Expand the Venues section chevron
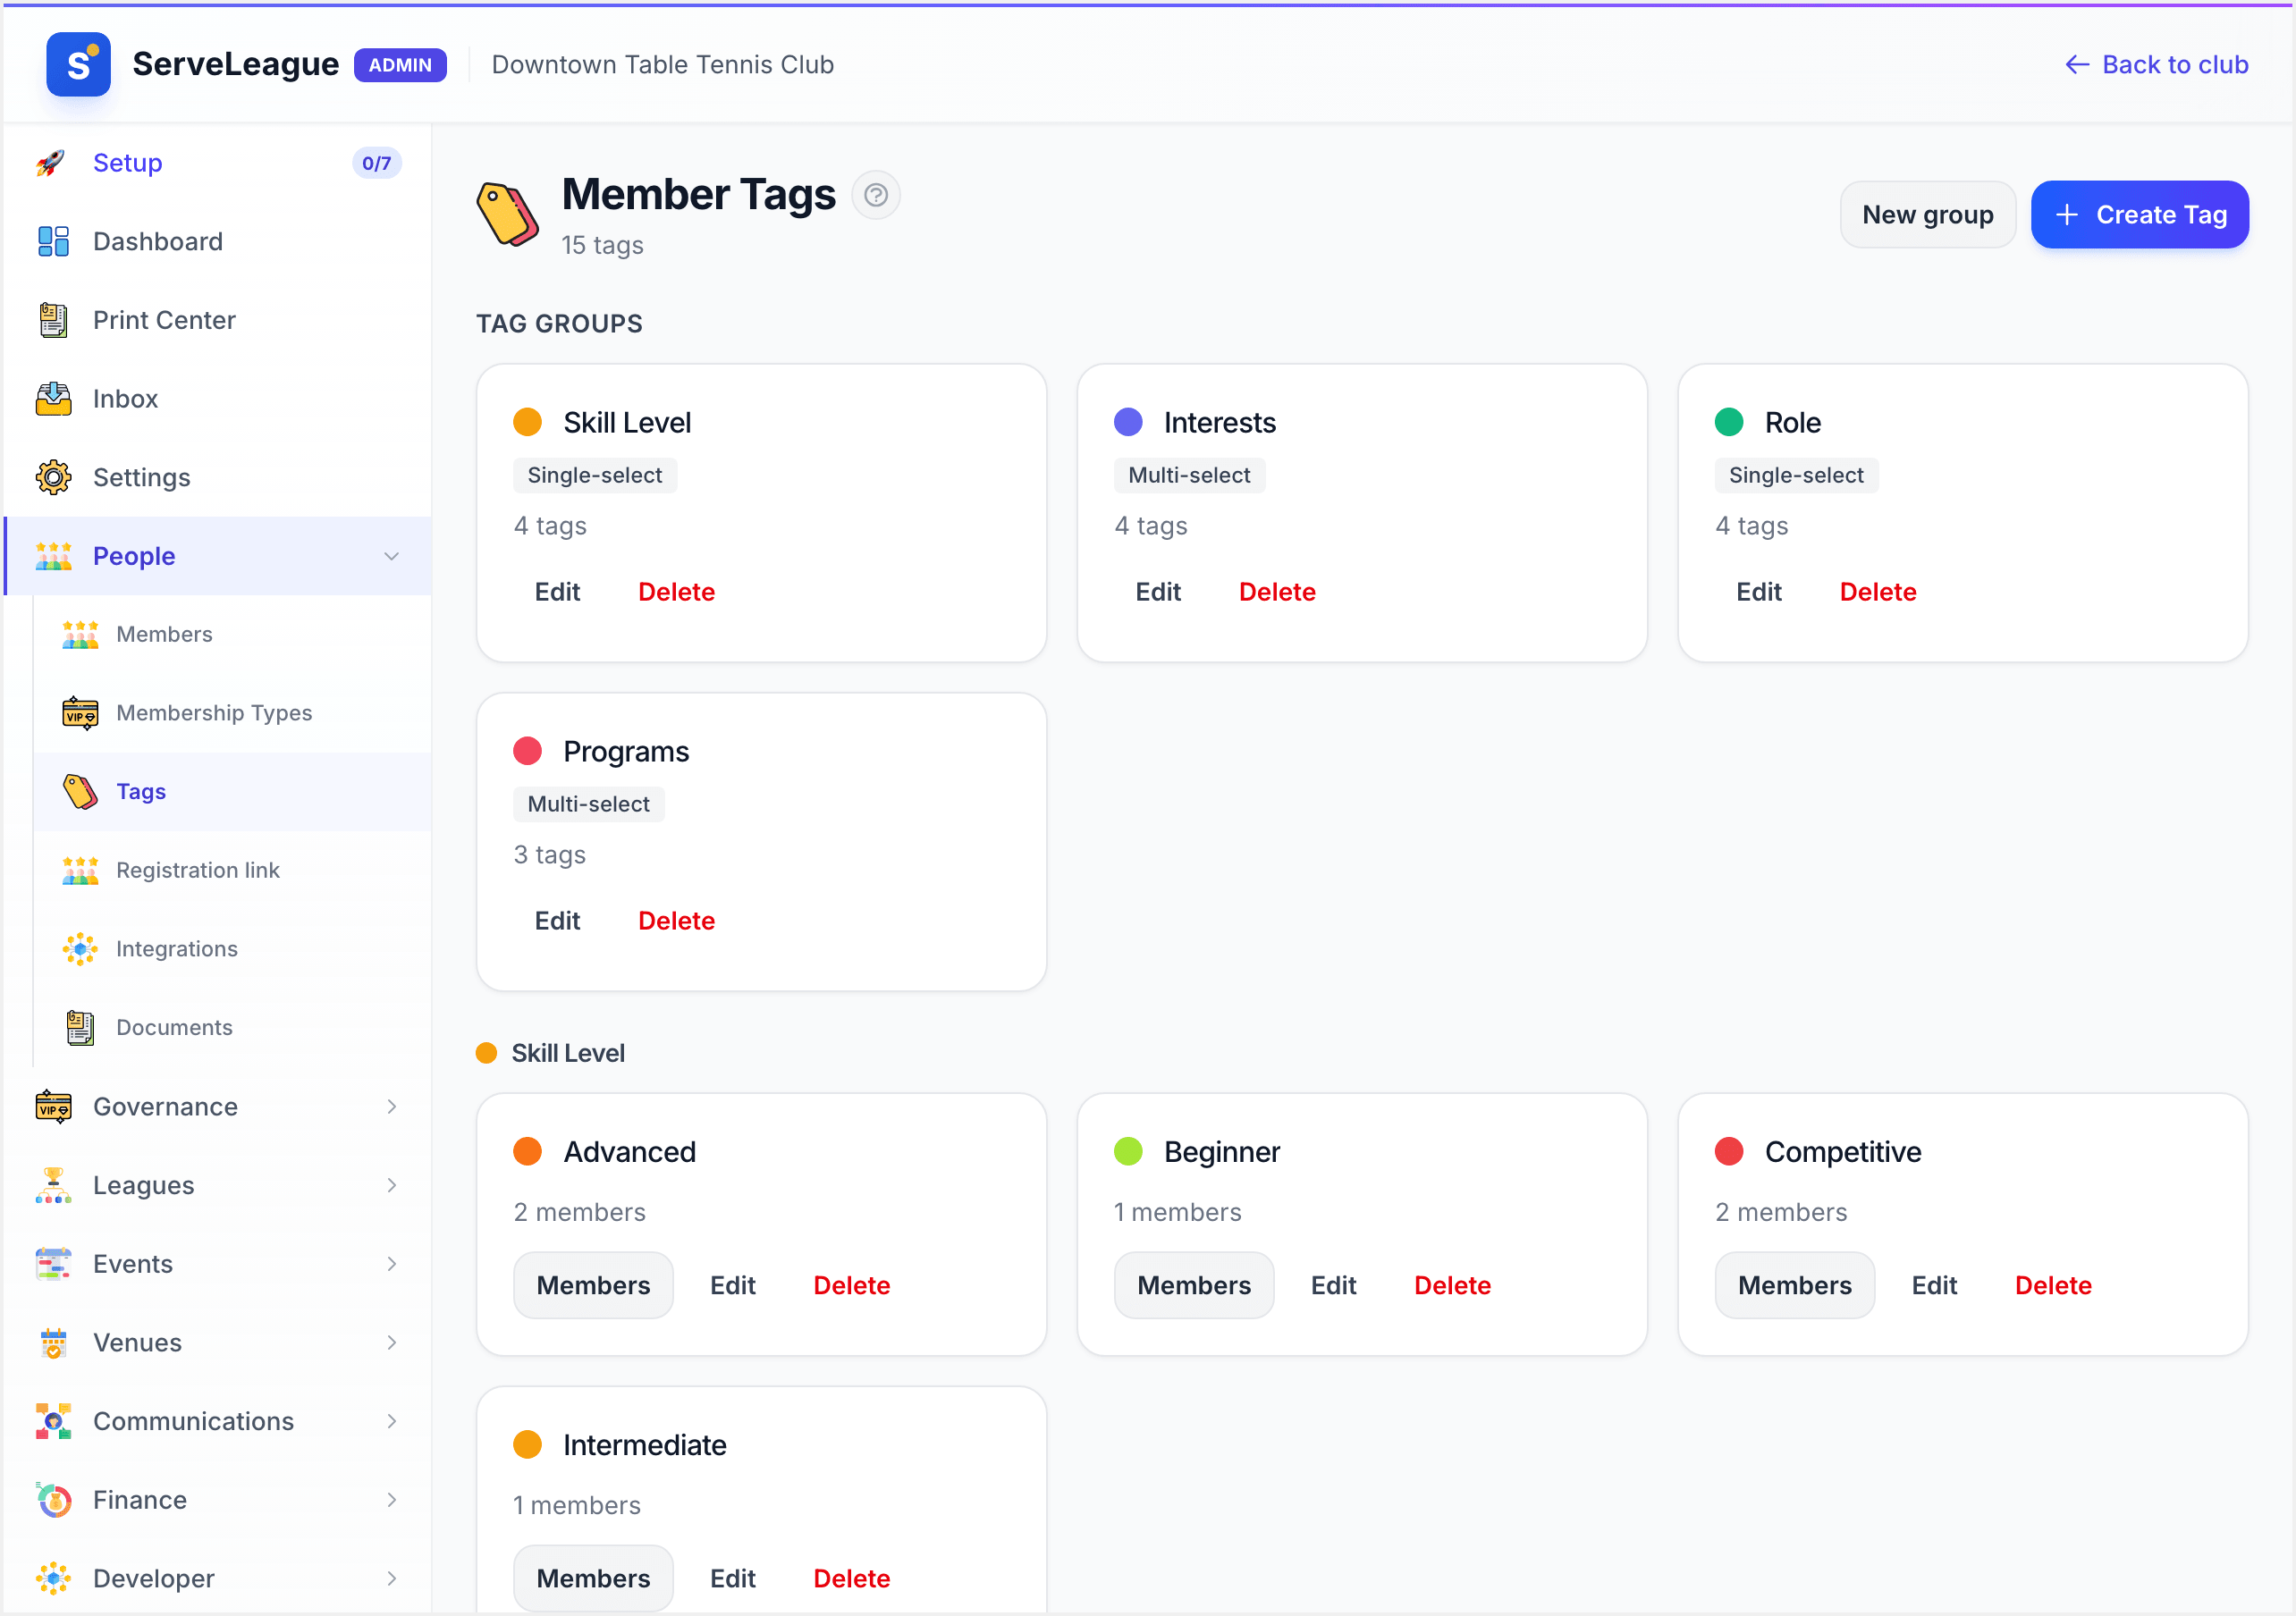 coord(392,1342)
